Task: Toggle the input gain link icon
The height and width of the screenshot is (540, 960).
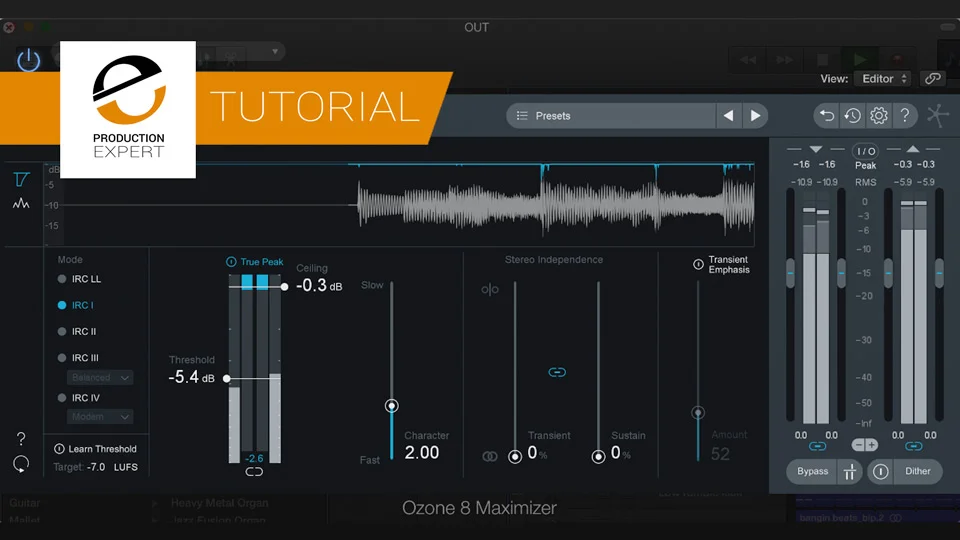Action: click(817, 446)
